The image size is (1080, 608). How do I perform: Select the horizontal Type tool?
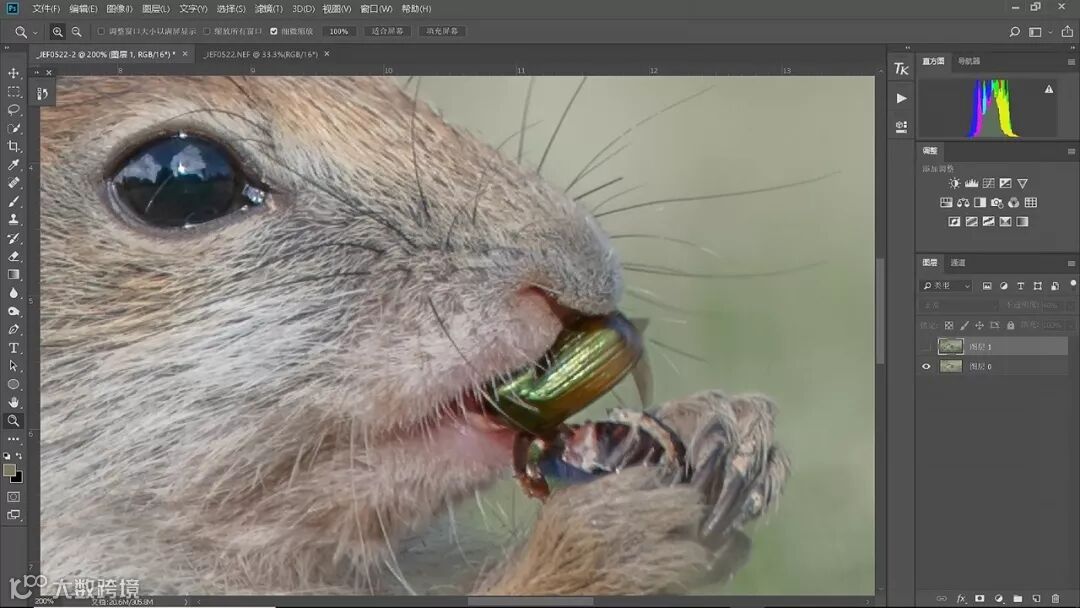[14, 348]
